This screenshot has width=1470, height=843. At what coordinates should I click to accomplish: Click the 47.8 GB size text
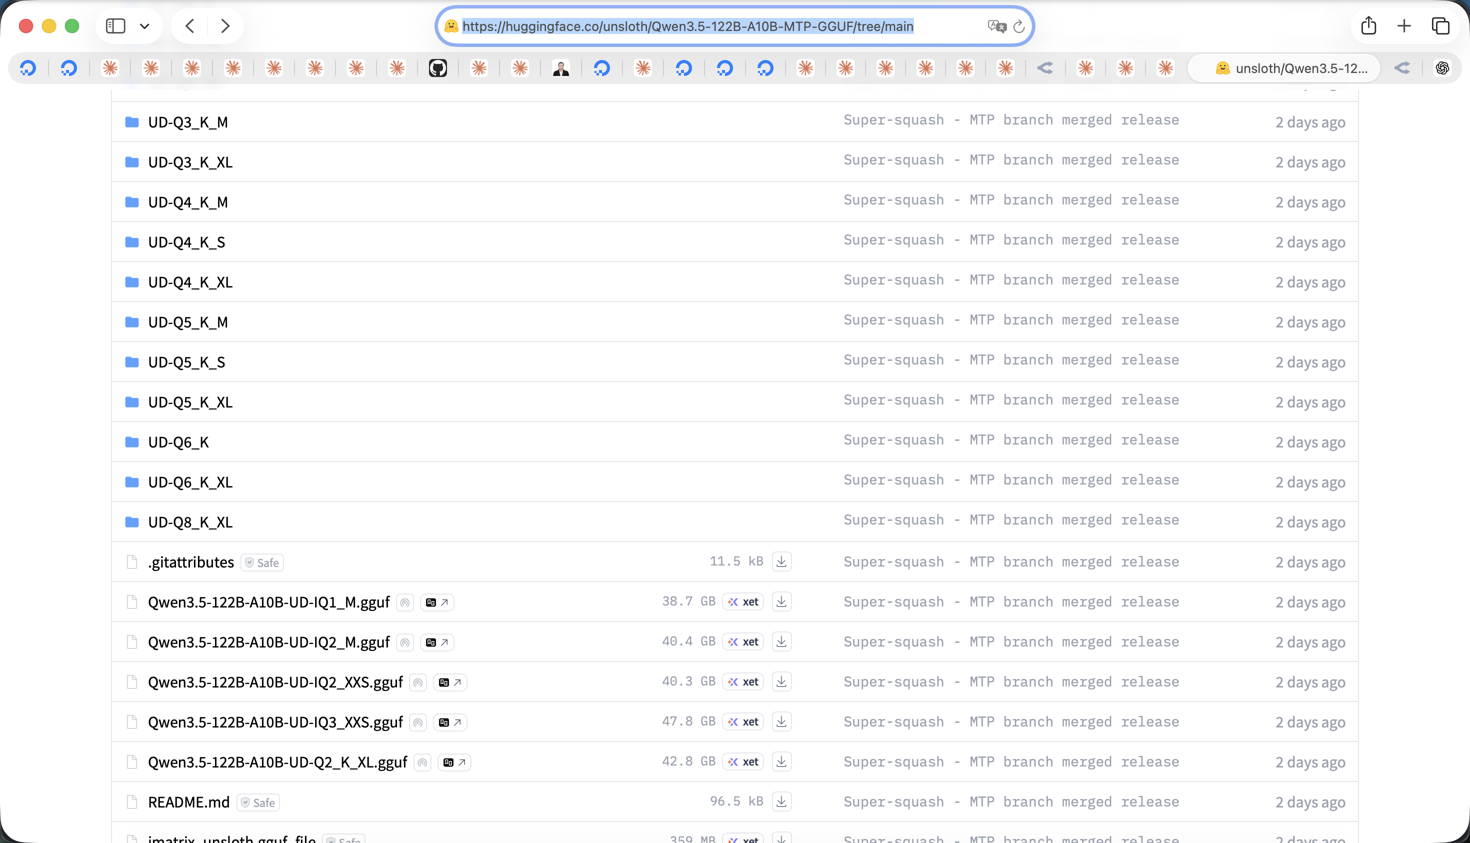pos(688,722)
